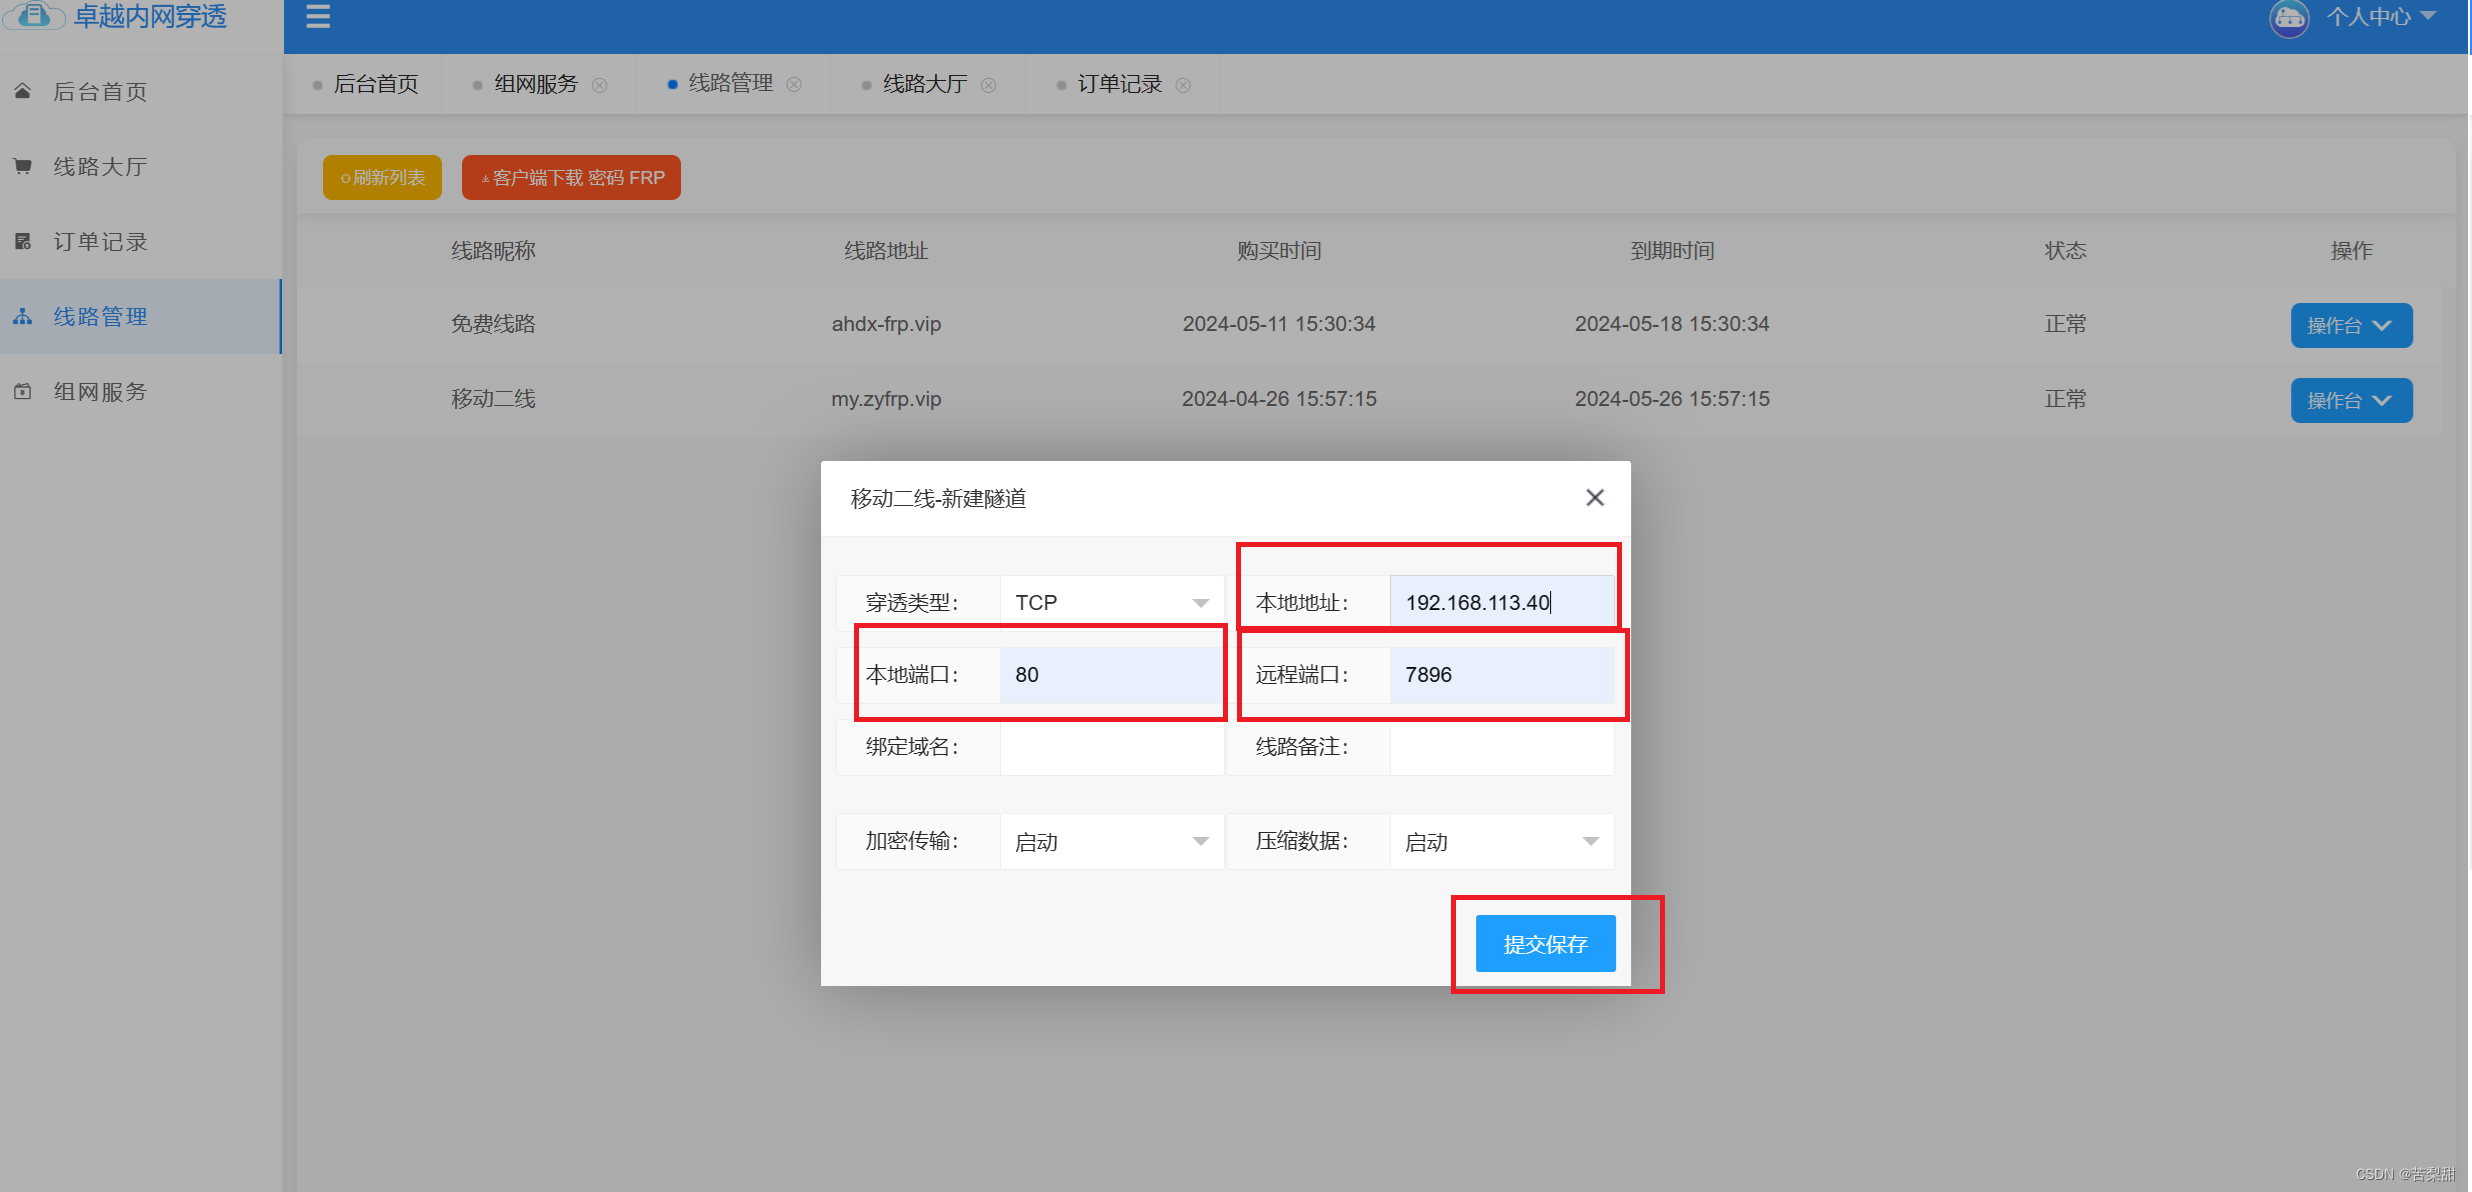This screenshot has width=2472, height=1192.
Task: Click the 到期时间 column header
Action: pos(1672,250)
